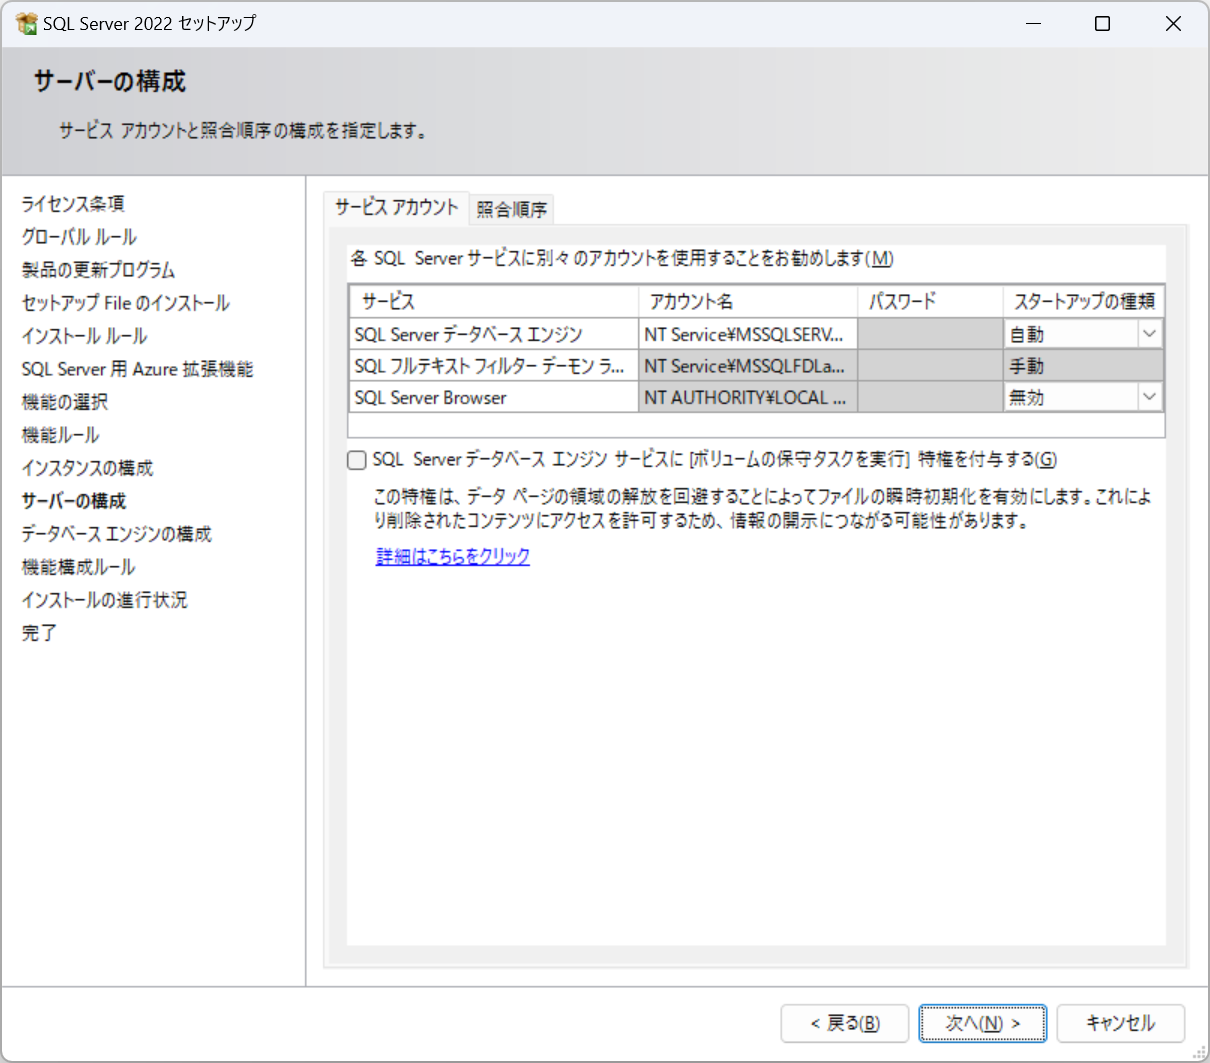Select the current サーバーの構成 step
1210x1063 pixels.
[x=74, y=501]
